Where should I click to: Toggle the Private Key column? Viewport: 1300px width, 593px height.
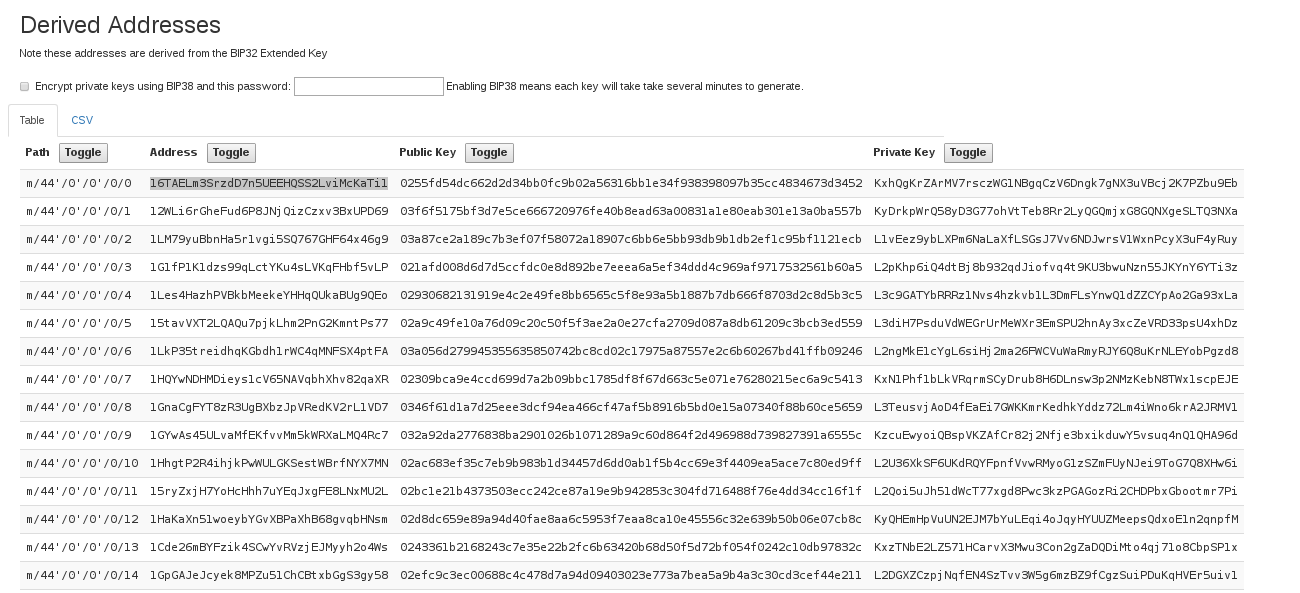tap(968, 152)
